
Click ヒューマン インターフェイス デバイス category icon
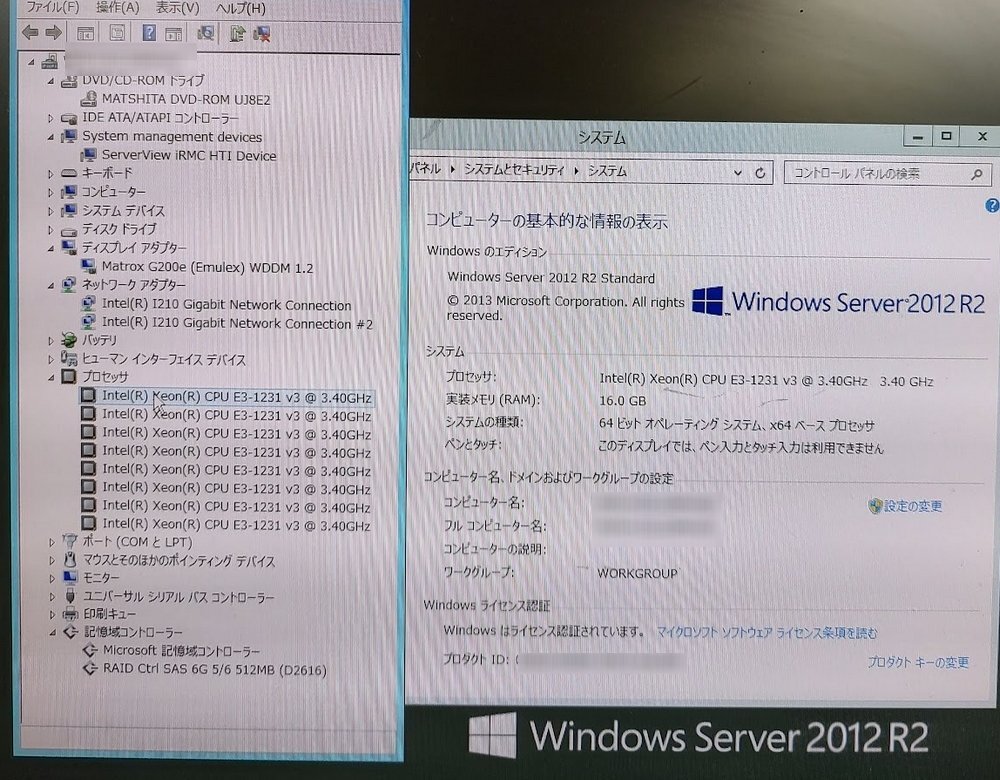69,358
